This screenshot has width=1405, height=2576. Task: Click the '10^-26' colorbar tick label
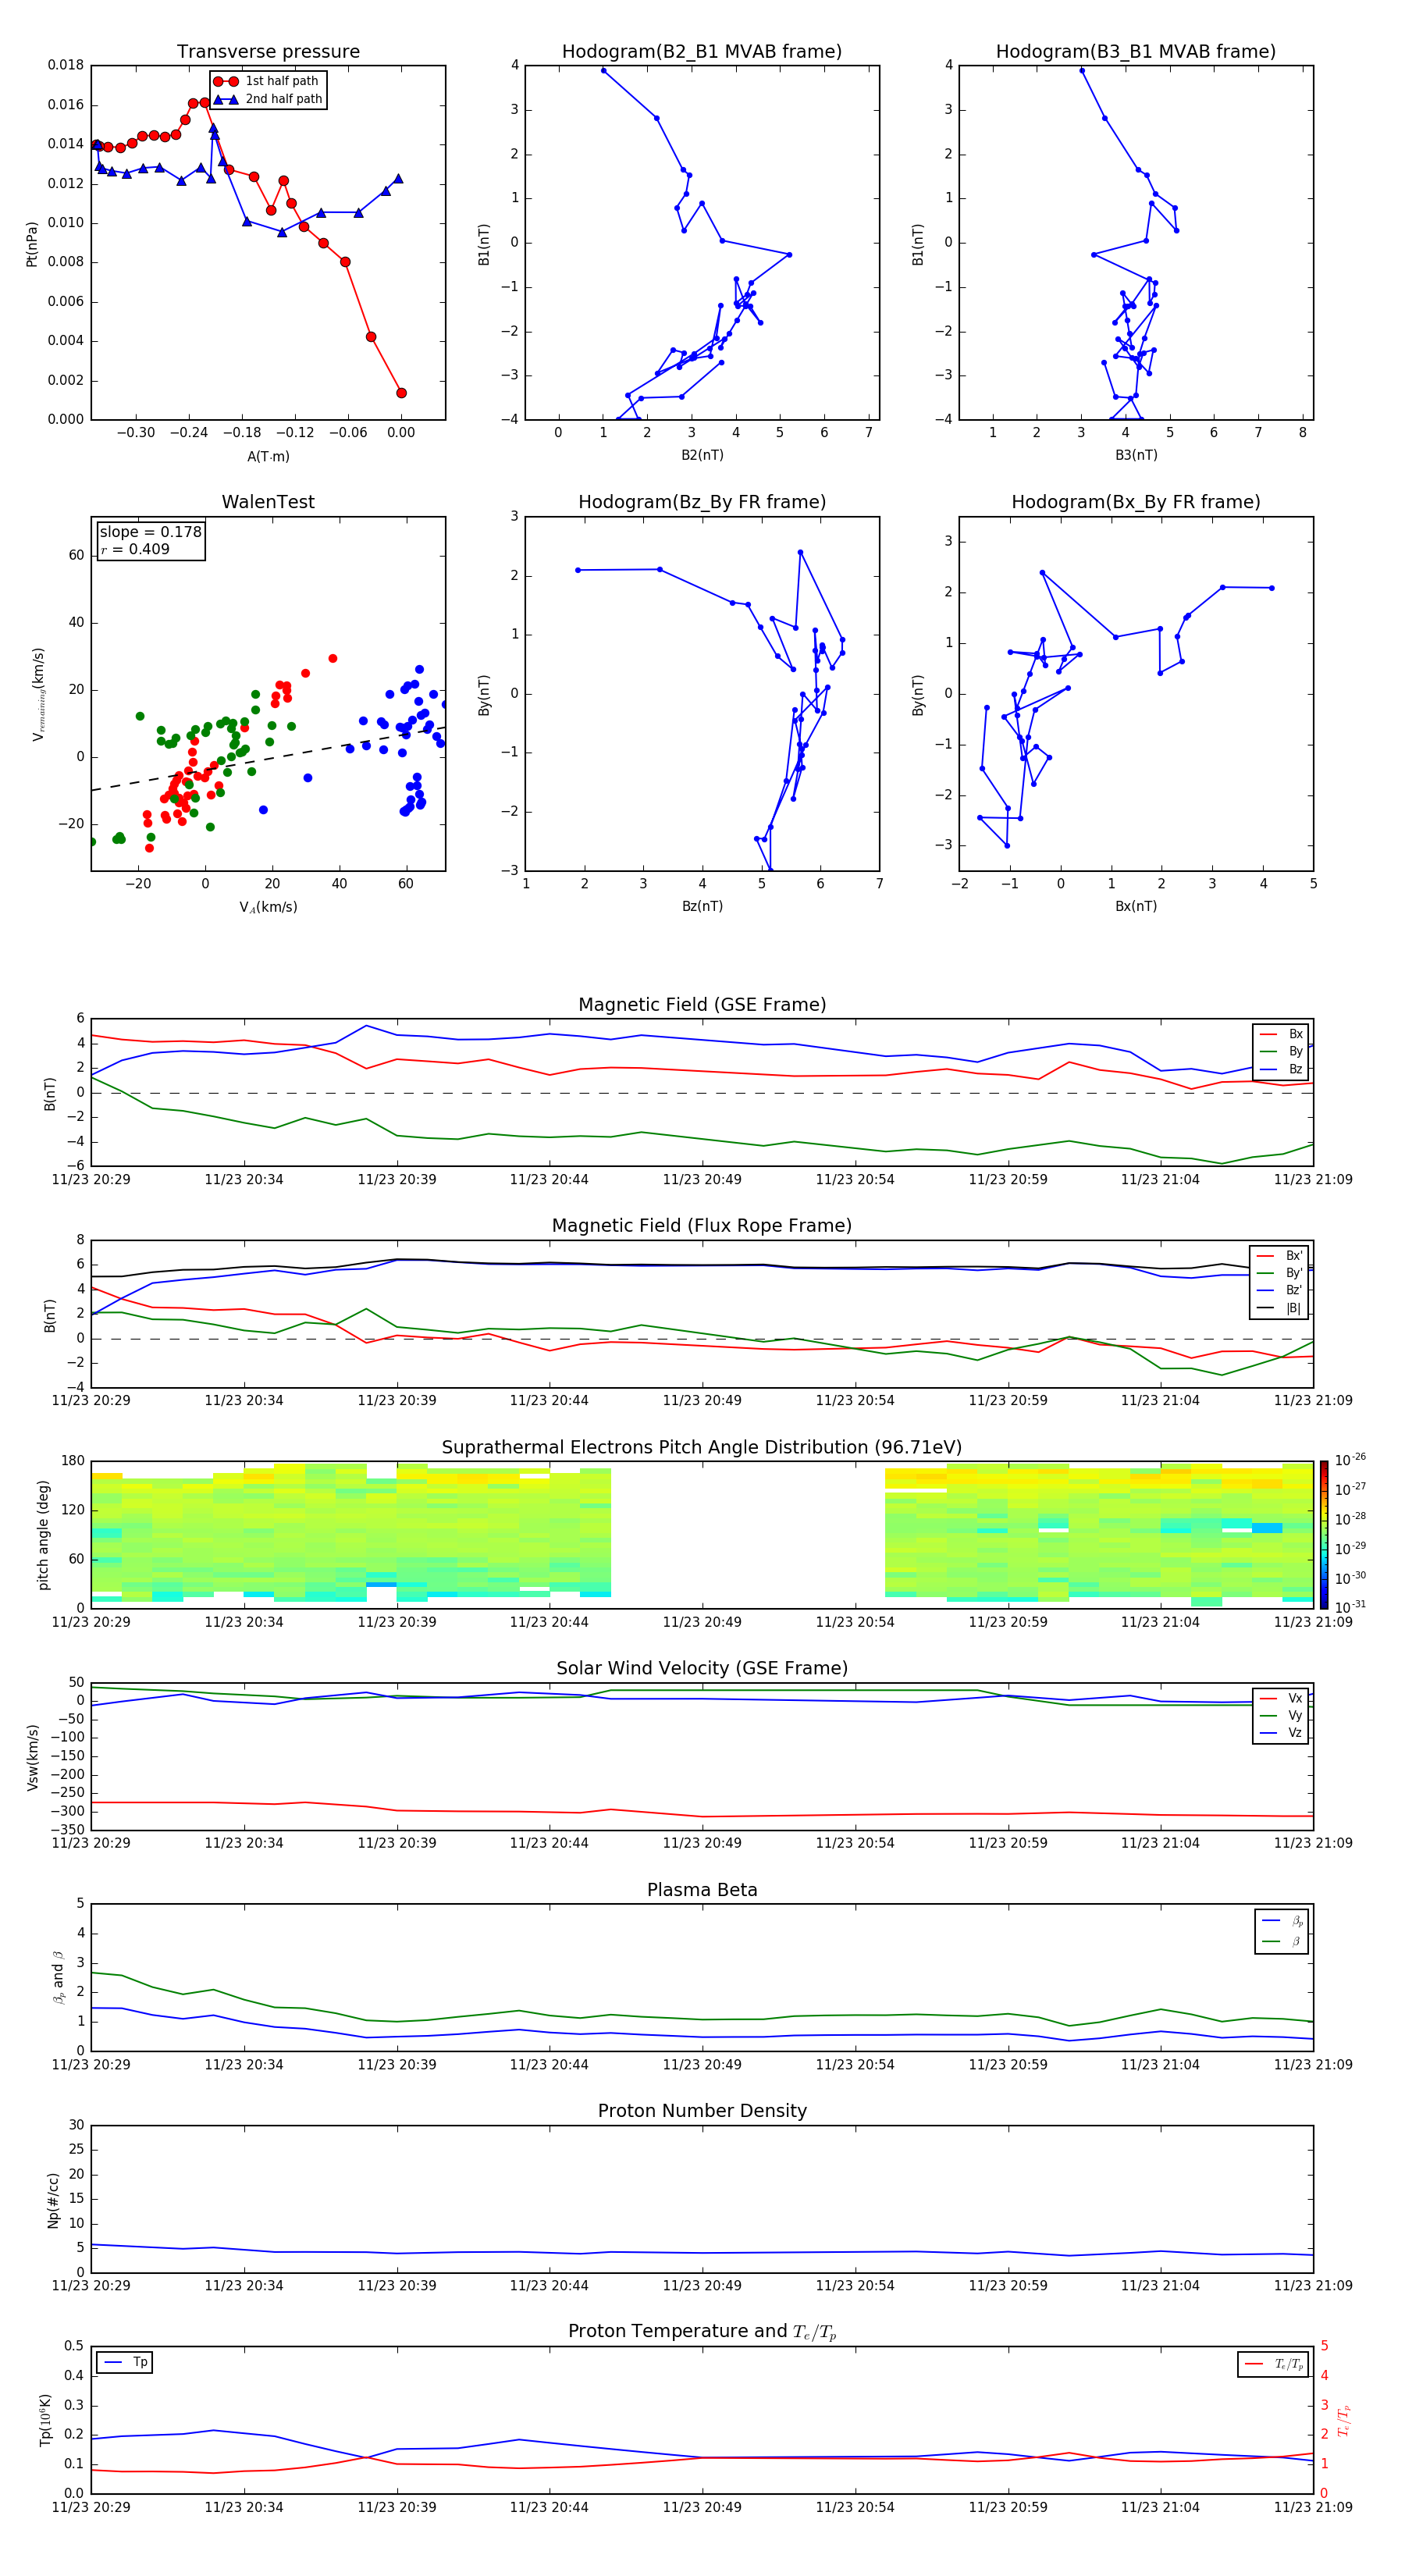(x=1349, y=1460)
